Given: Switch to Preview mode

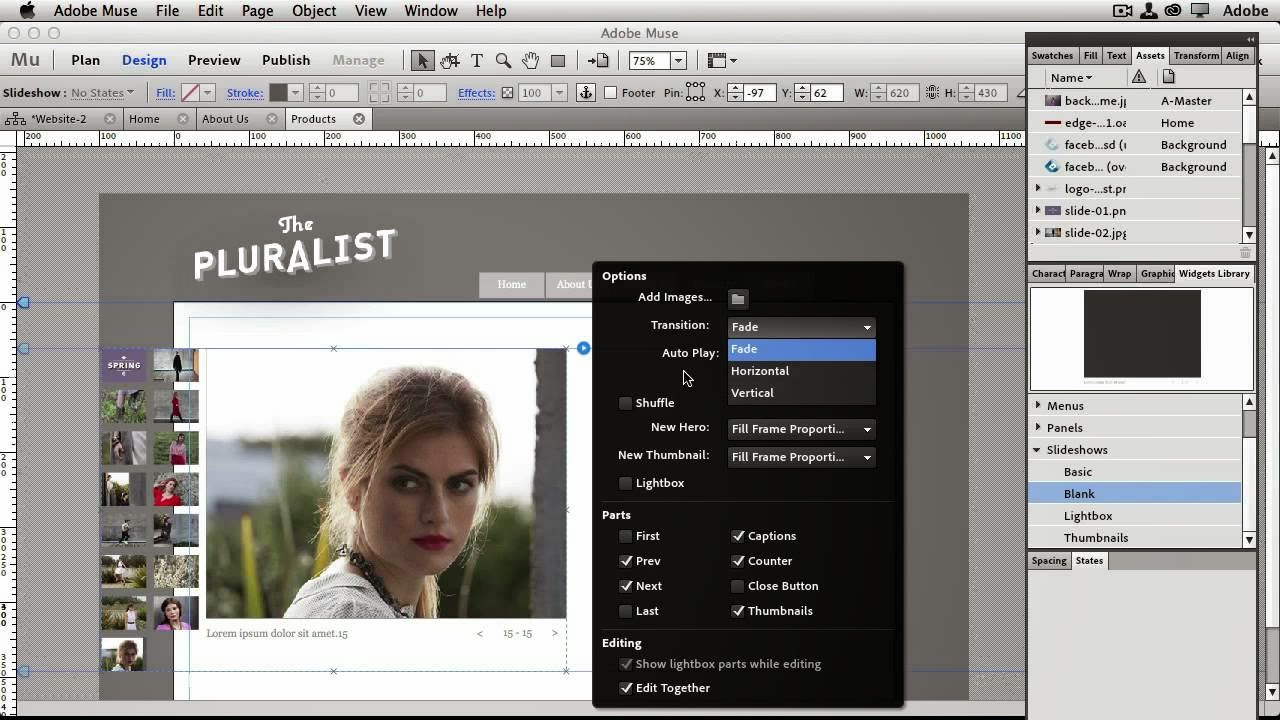Looking at the screenshot, I should coord(214,60).
